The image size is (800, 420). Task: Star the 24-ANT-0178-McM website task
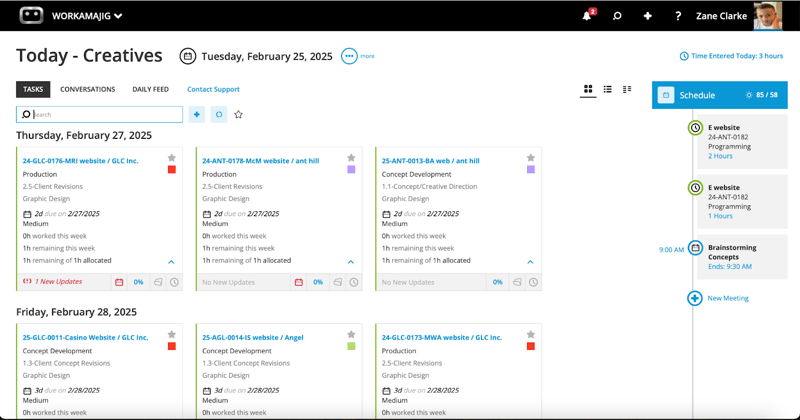(351, 158)
